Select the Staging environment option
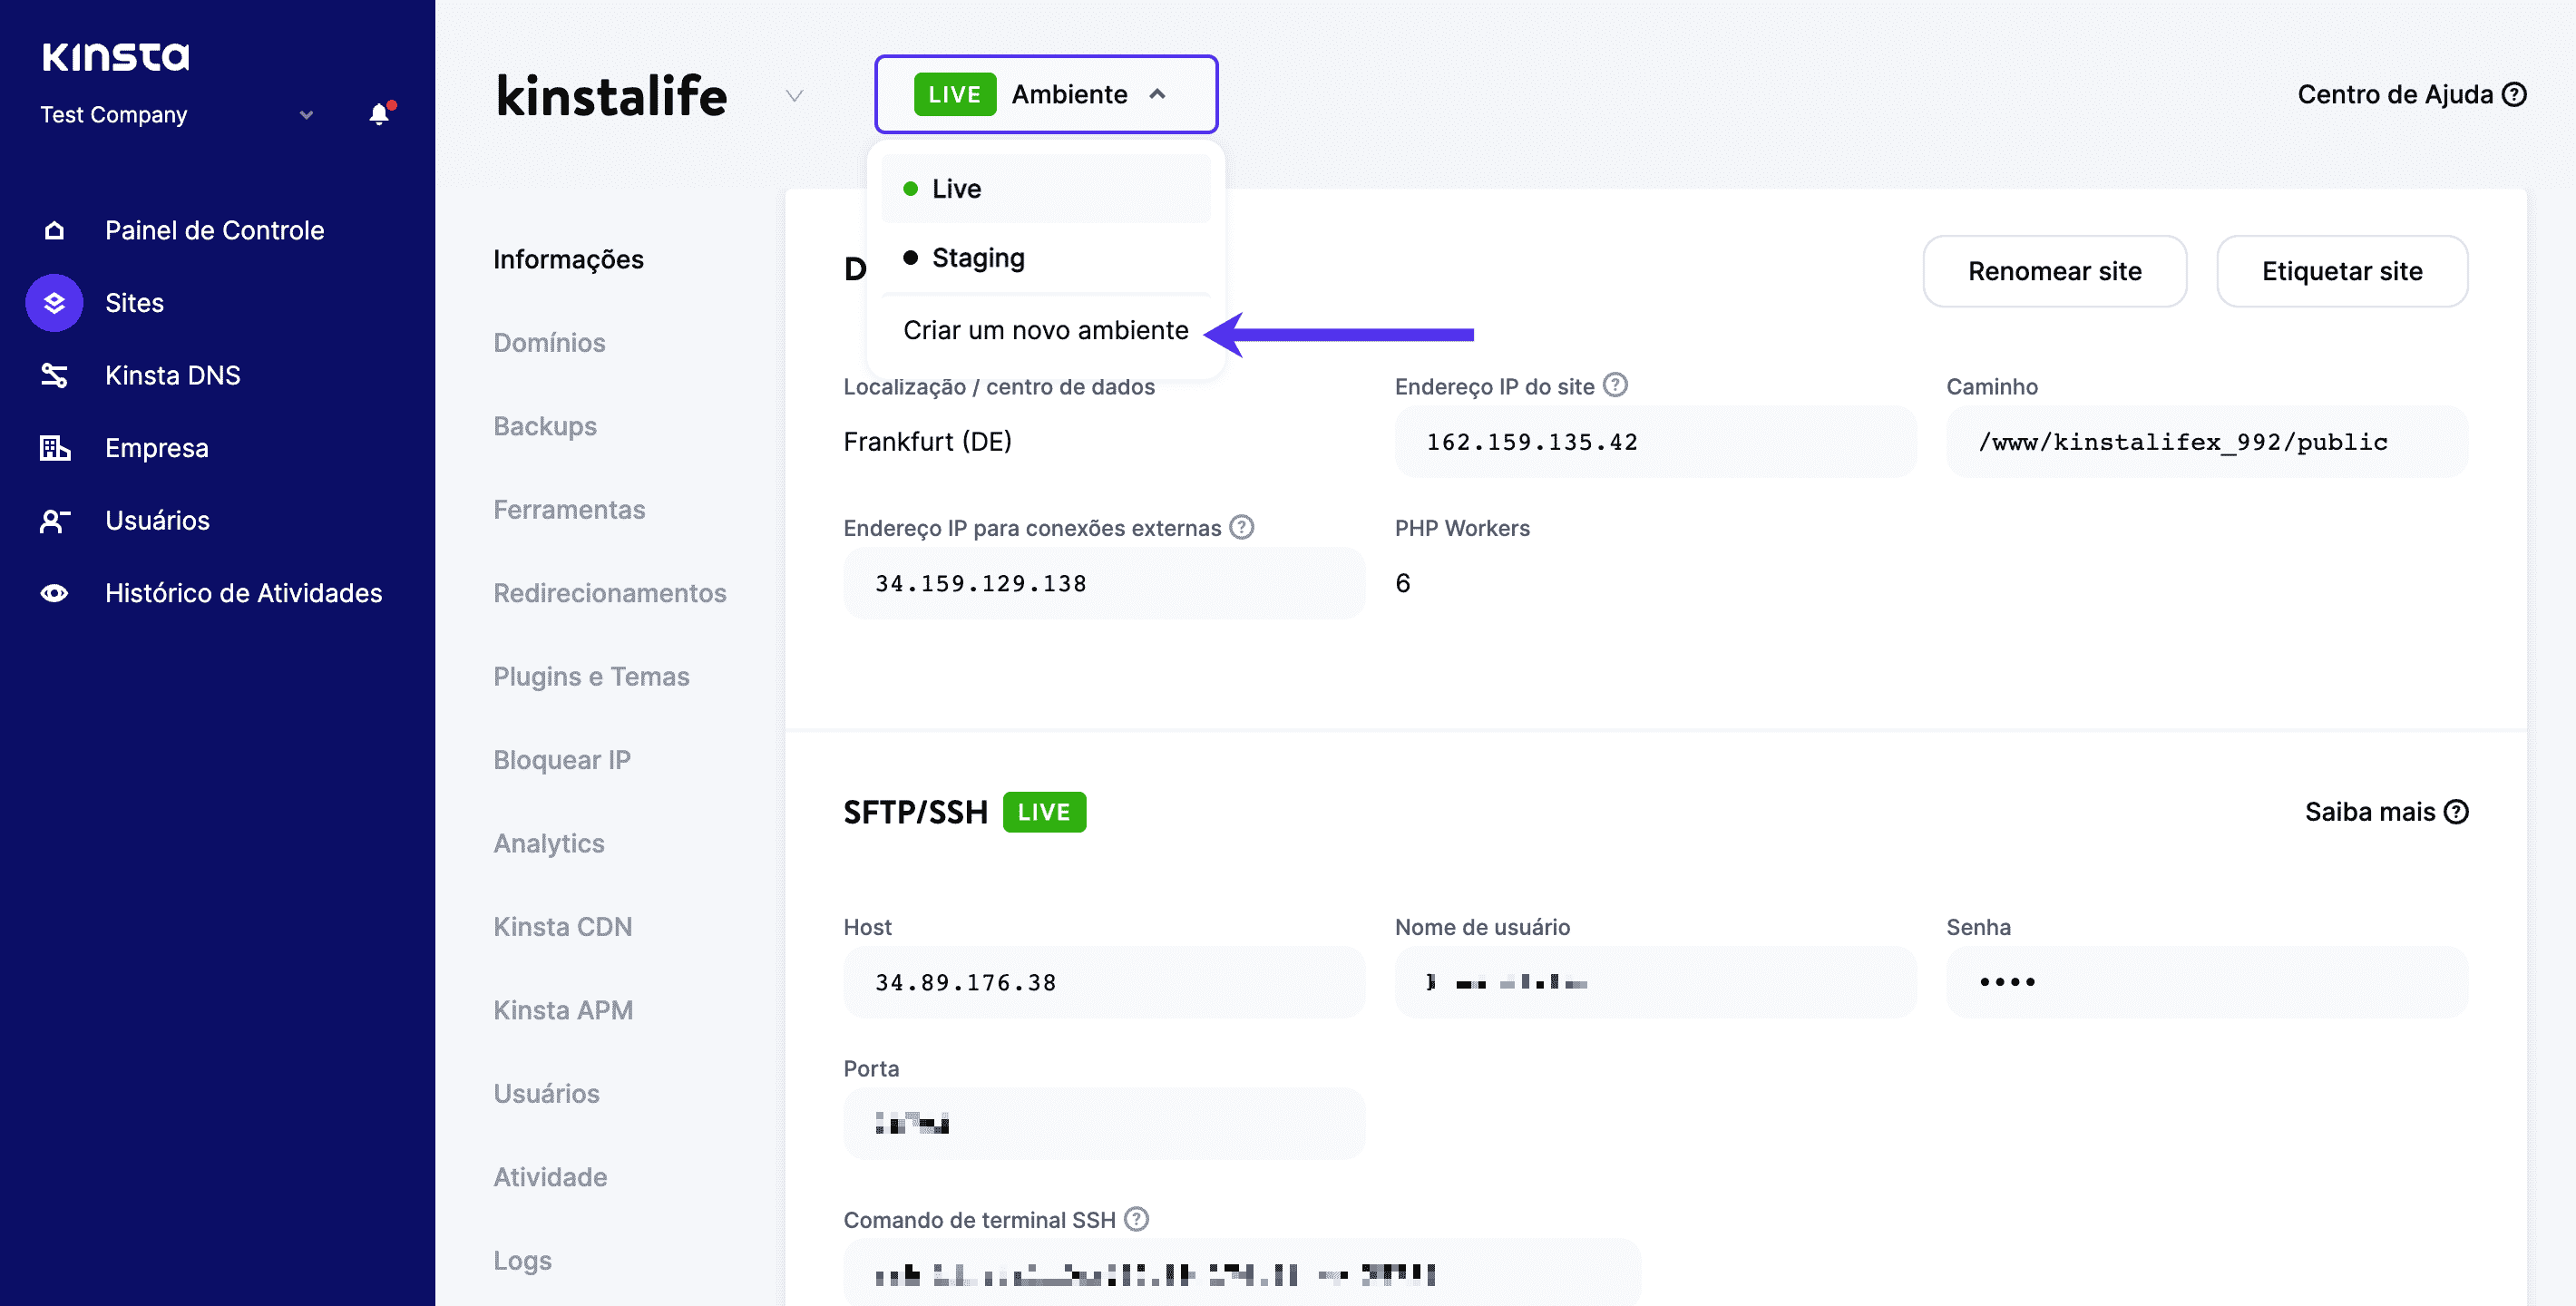The width and height of the screenshot is (2576, 1306). coord(978,257)
